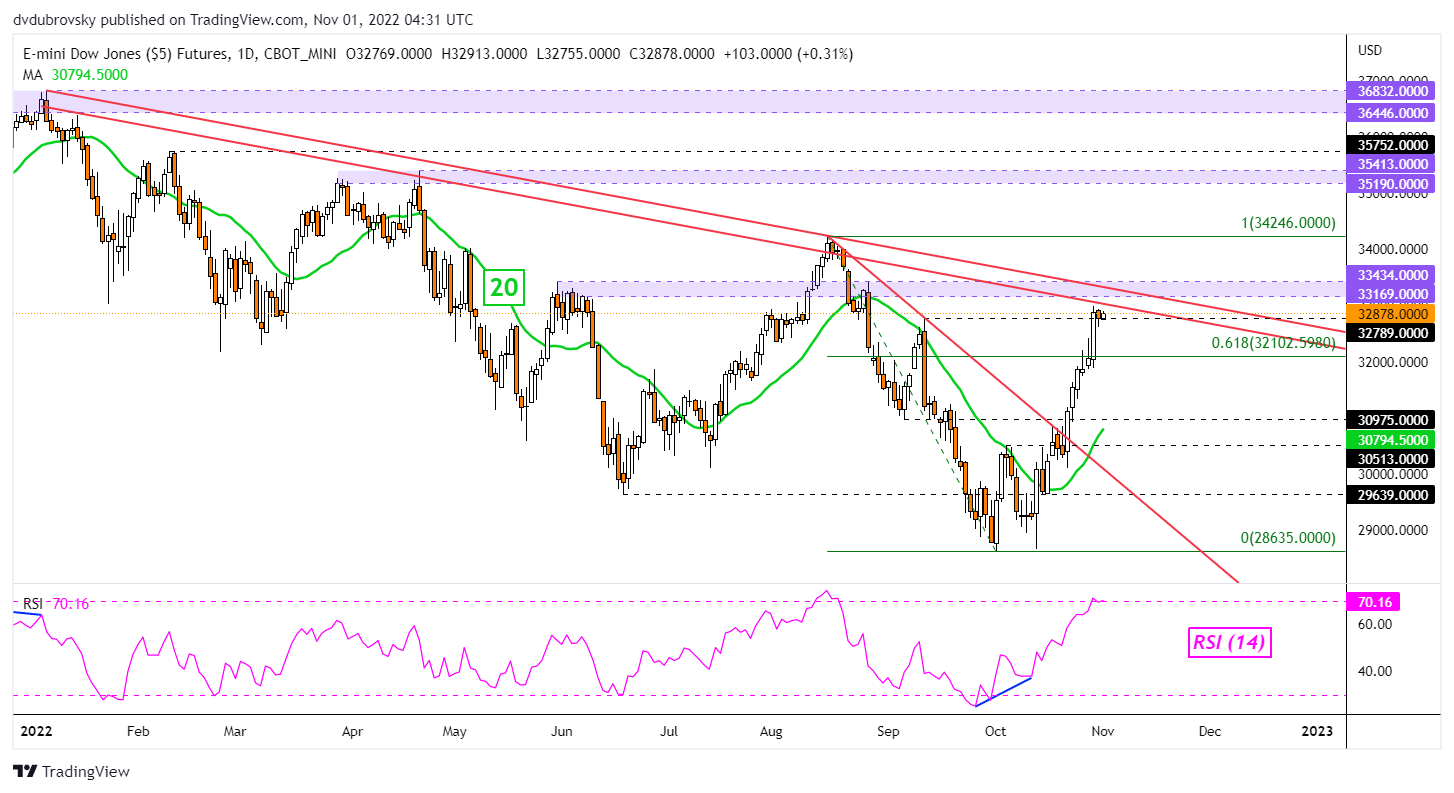Screen dimensions: 1454x793
Task: Click the Sep label on time axis
Action: 888,731
